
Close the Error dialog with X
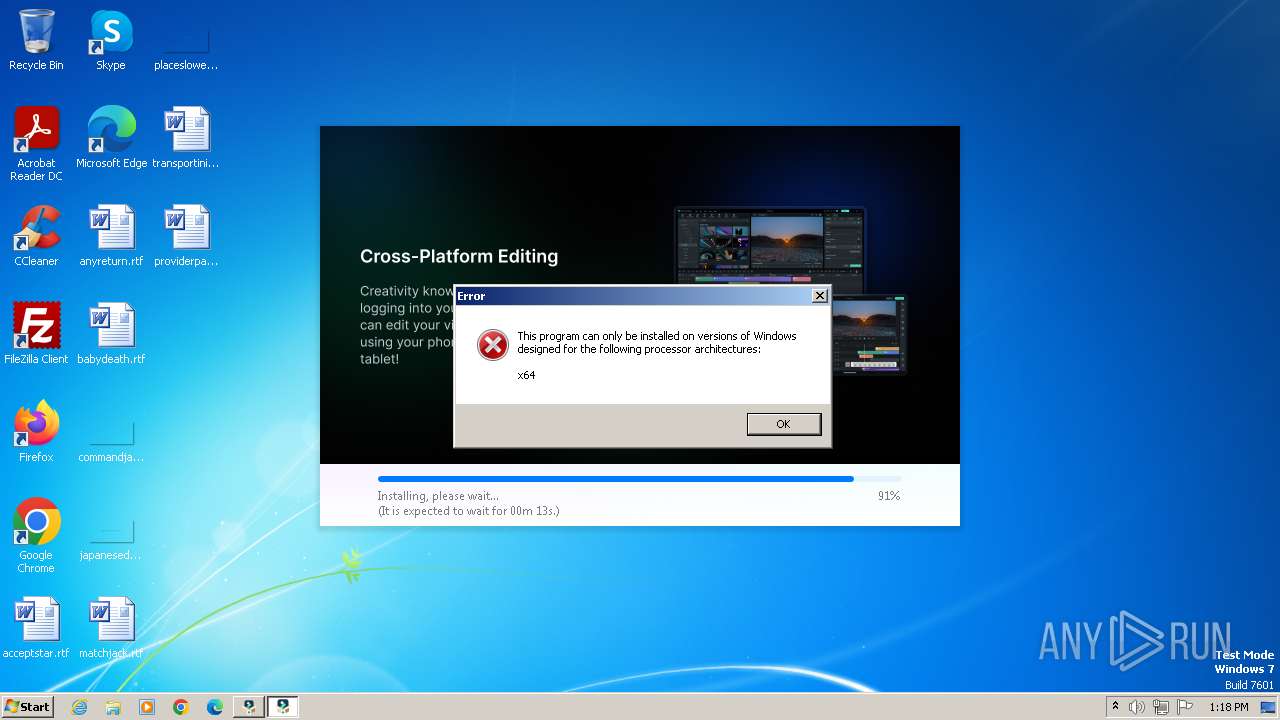(819, 295)
